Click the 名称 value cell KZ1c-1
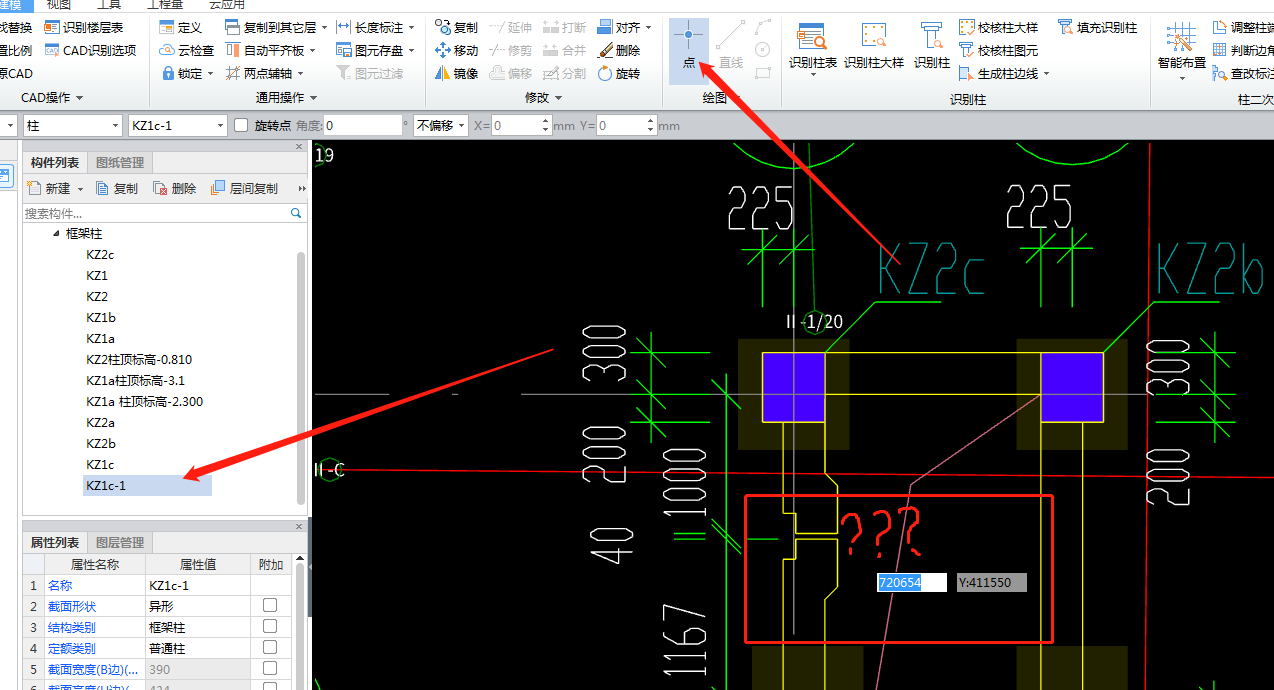This screenshot has width=1274, height=690. pos(197,585)
